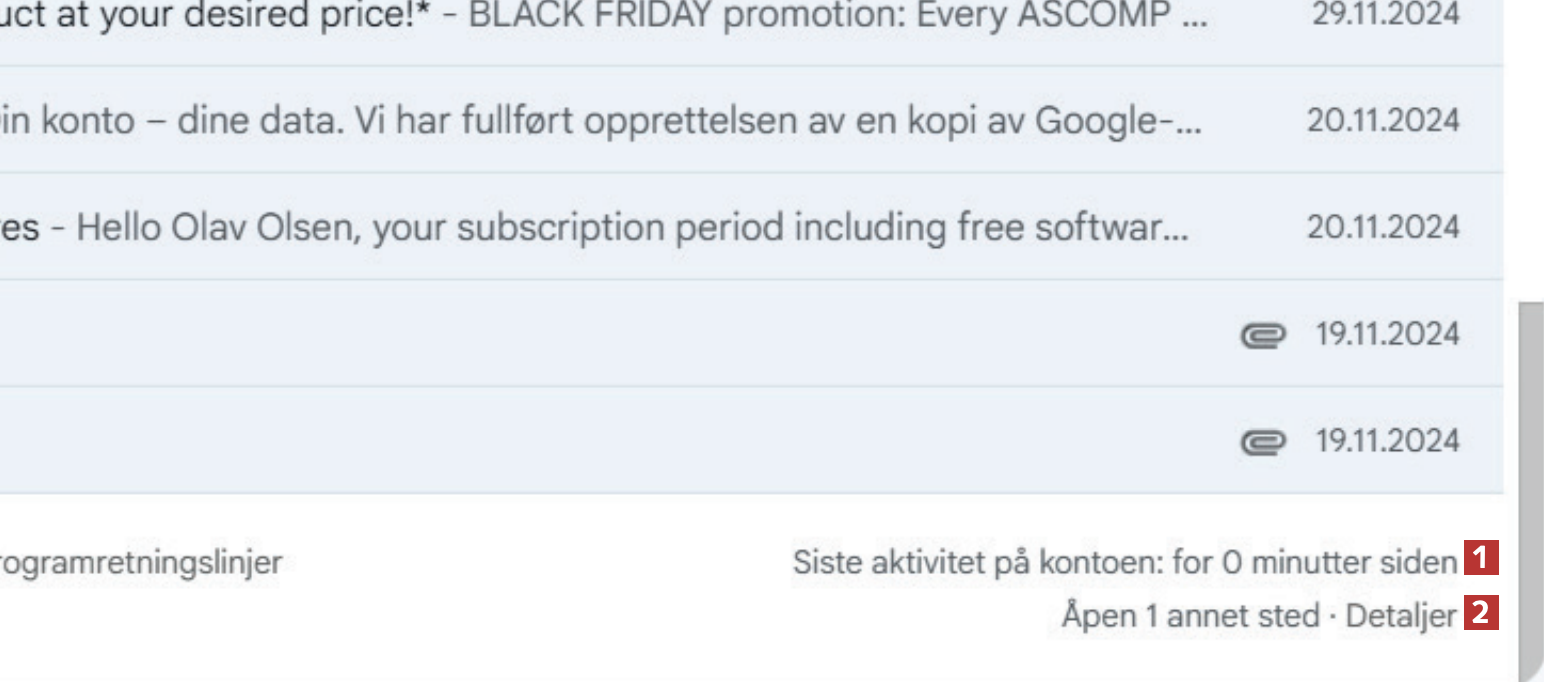Click the date on the Olav Olsen email
Viewport: 1544px width, 682px height.
1382,228
